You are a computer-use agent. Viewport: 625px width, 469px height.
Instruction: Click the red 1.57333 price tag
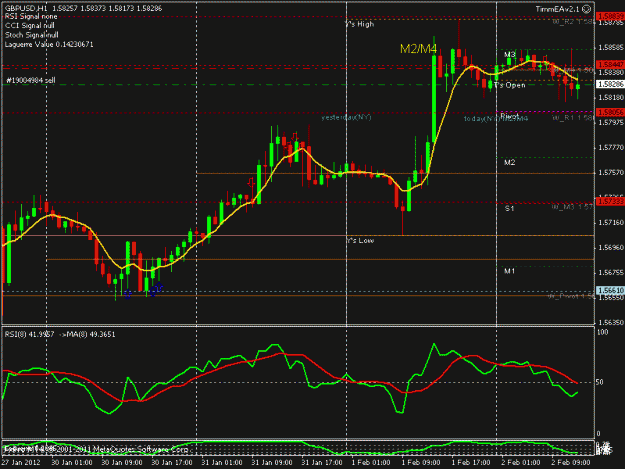coord(610,202)
